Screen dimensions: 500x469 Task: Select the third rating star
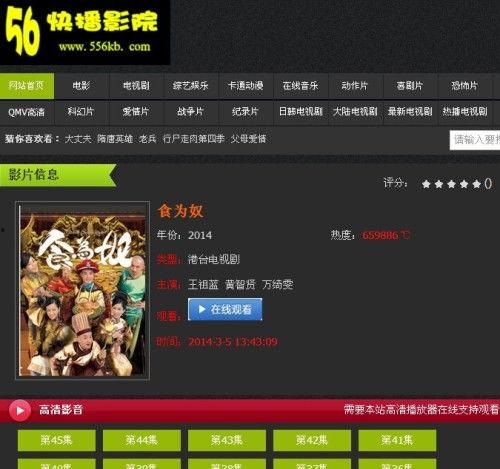[x=451, y=184]
